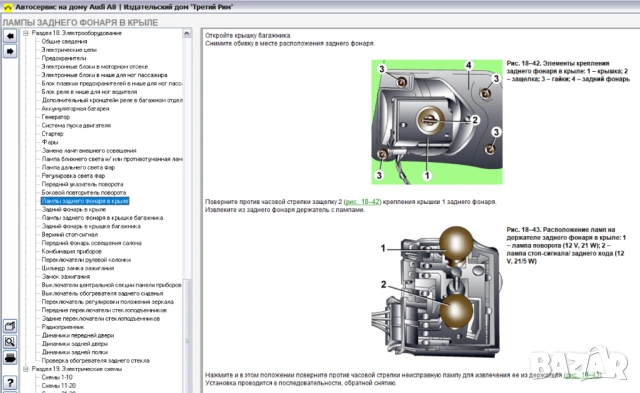Open Регулировка света фар
The image size is (640, 393).
tap(73, 175)
